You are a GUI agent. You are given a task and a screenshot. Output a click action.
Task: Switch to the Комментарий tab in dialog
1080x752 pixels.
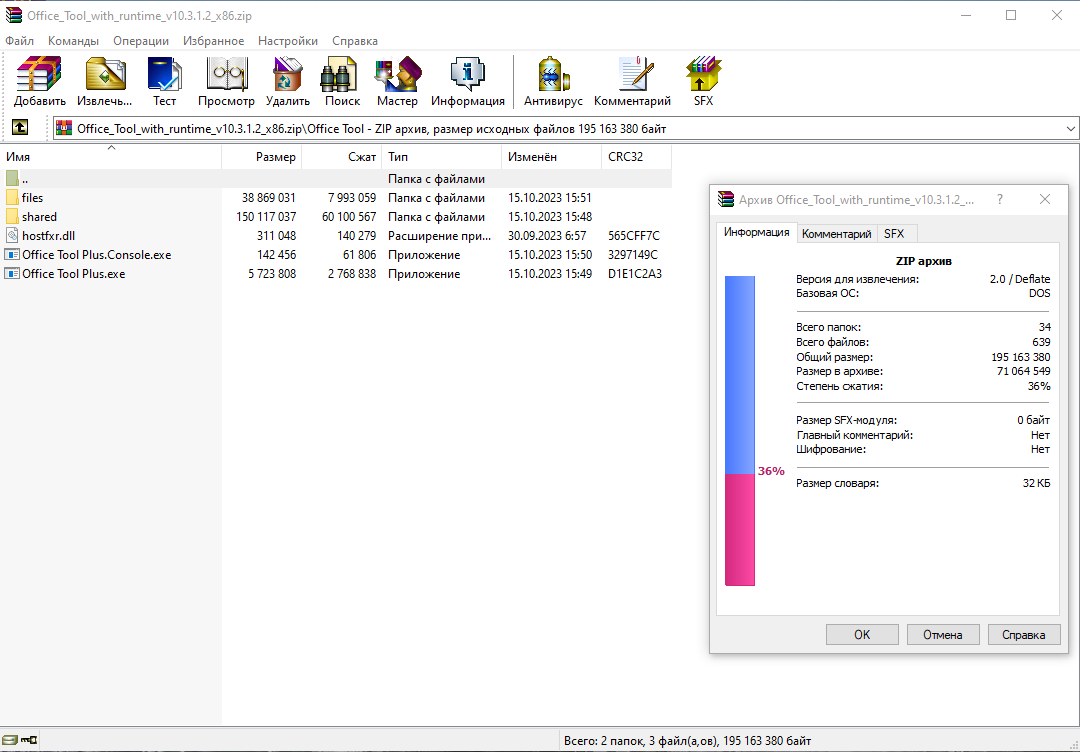coord(836,233)
